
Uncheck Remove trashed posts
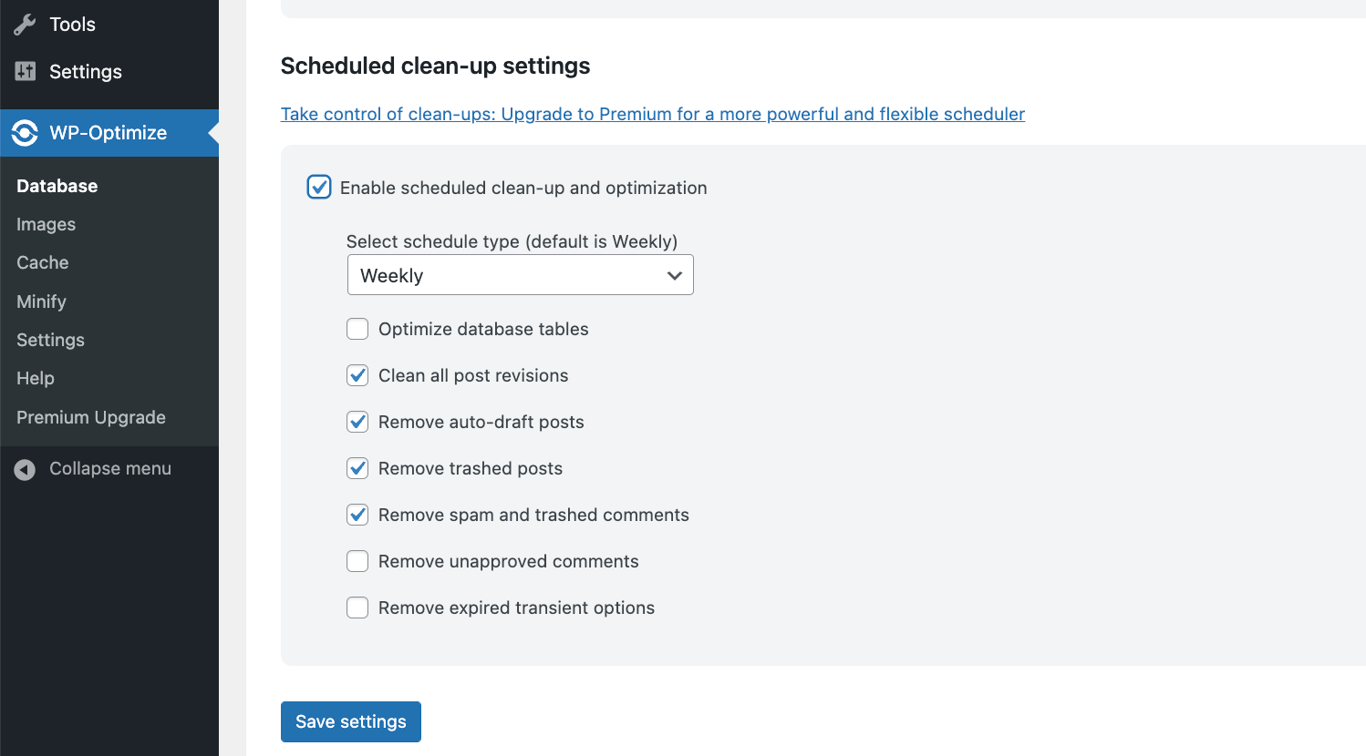pos(357,468)
